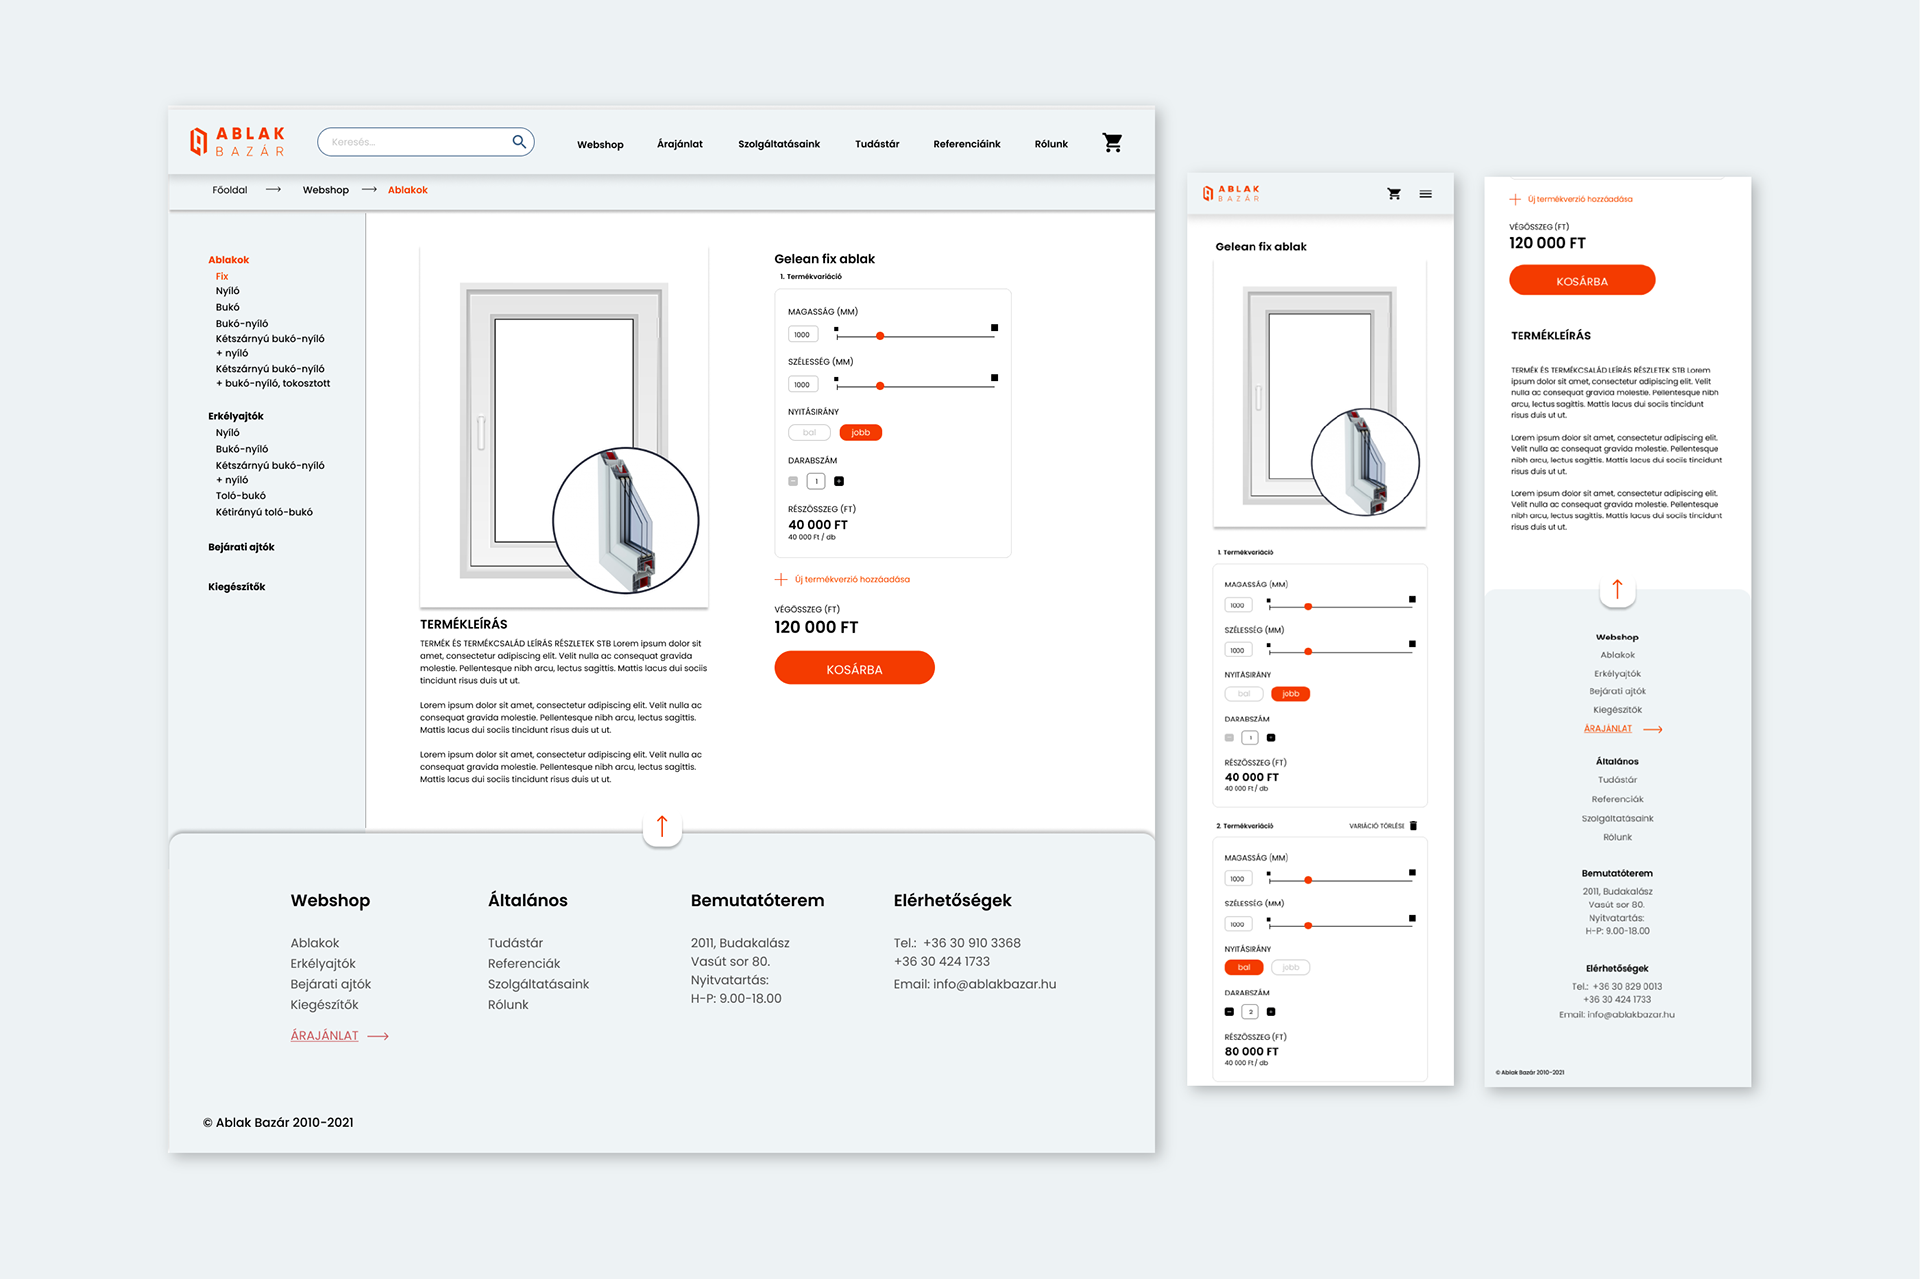Screen dimensions: 1920x1279
Task: Click plus icon to add new product version
Action: 781,579
